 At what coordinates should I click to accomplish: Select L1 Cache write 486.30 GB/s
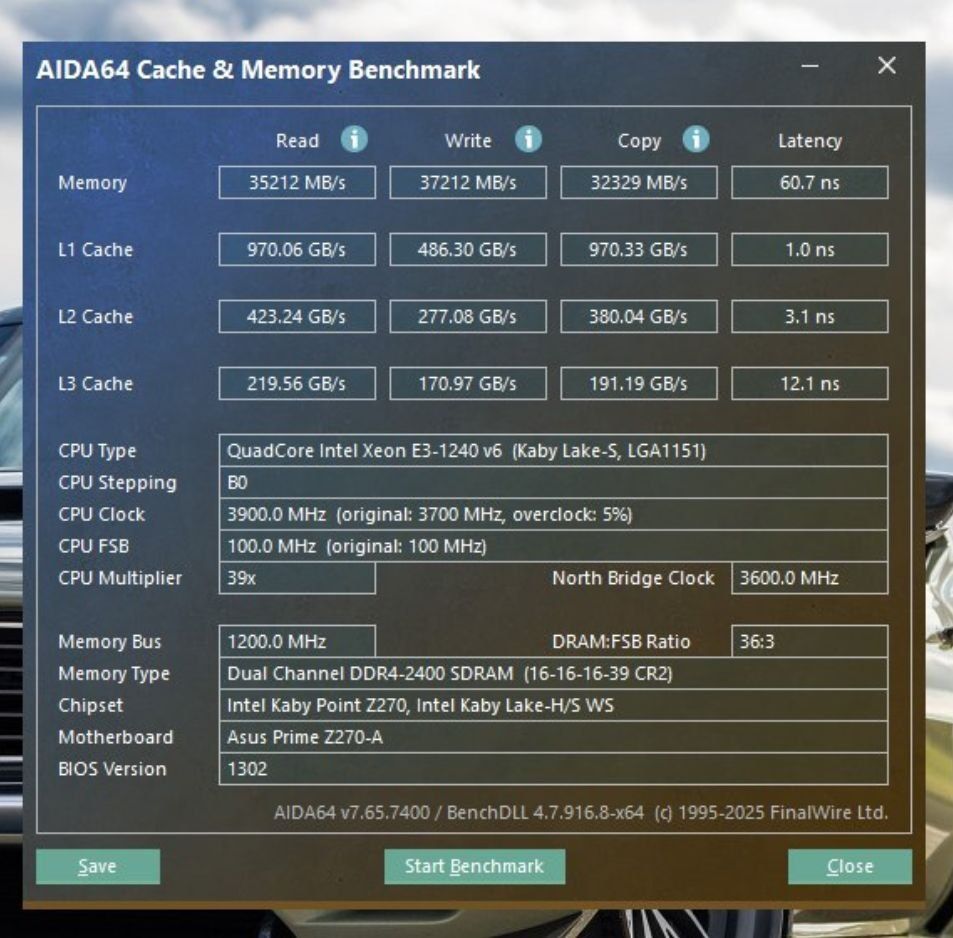[468, 249]
